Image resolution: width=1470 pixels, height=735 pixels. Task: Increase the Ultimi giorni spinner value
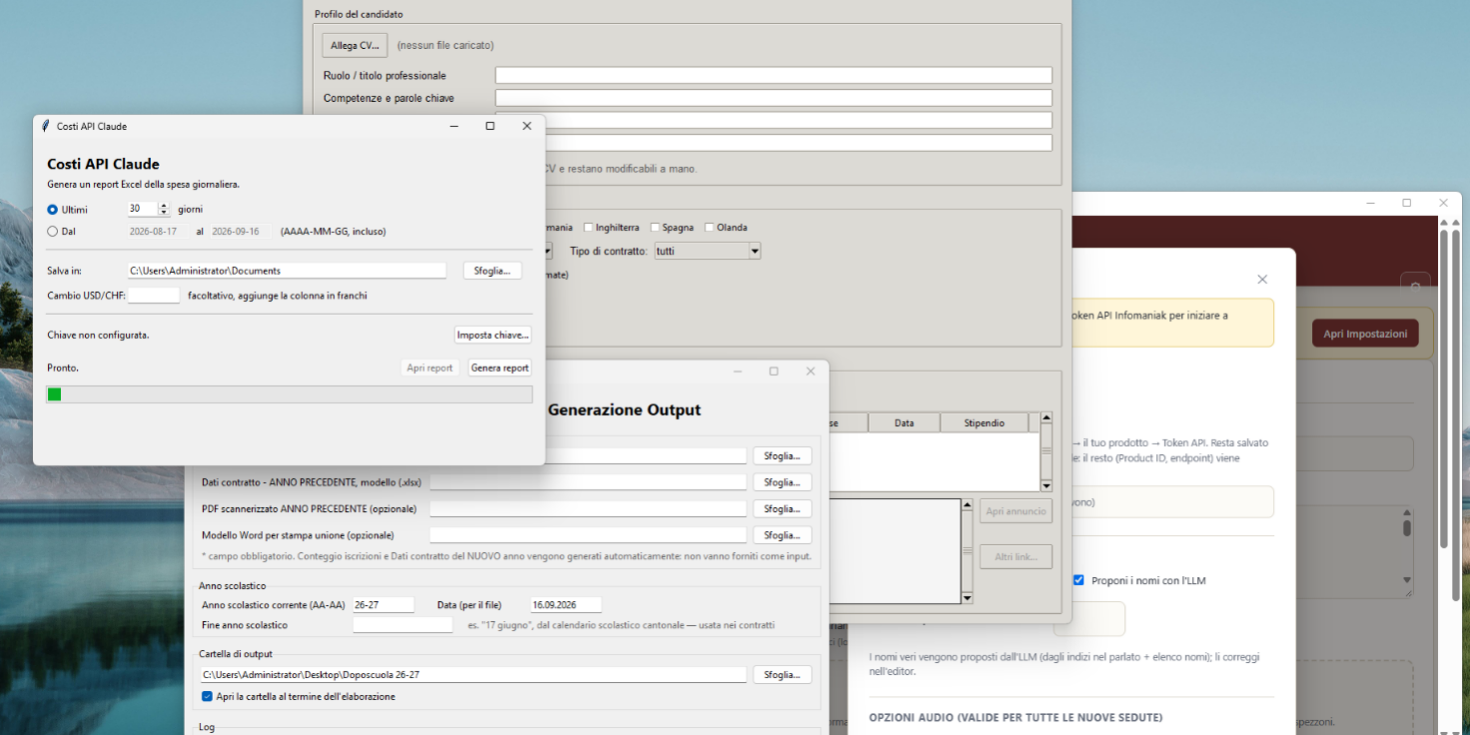tap(164, 206)
